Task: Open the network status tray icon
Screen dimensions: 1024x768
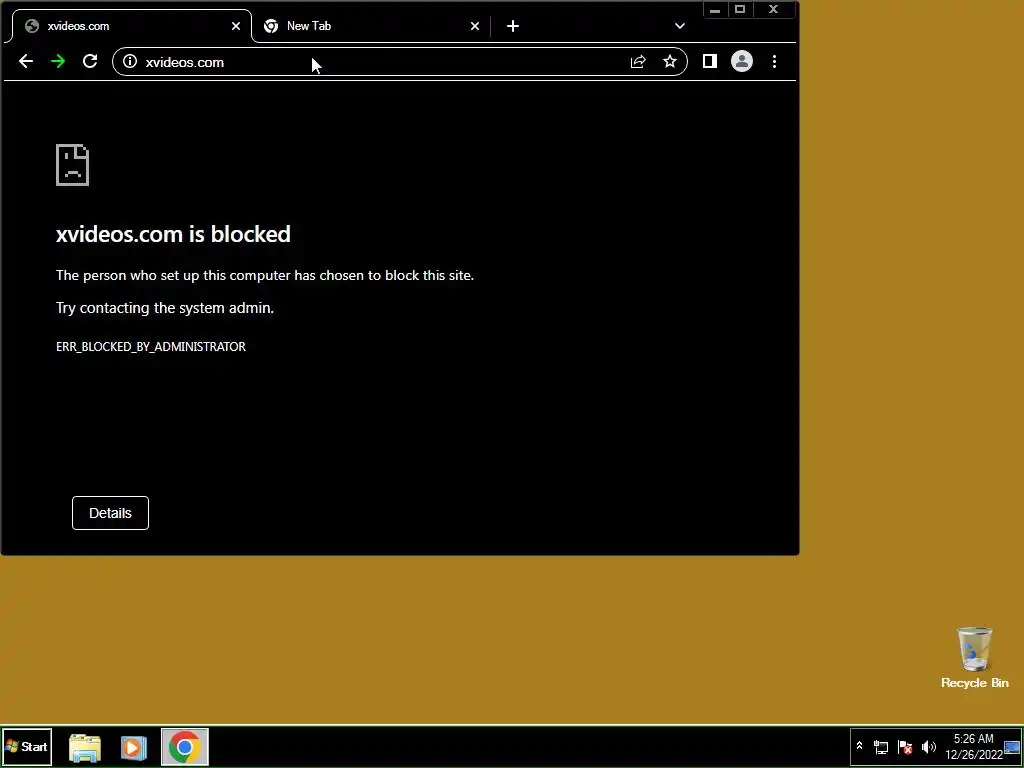Action: click(881, 747)
